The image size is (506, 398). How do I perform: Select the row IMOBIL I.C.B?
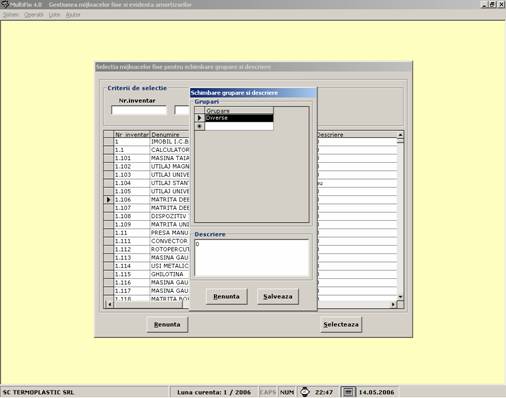pos(170,142)
